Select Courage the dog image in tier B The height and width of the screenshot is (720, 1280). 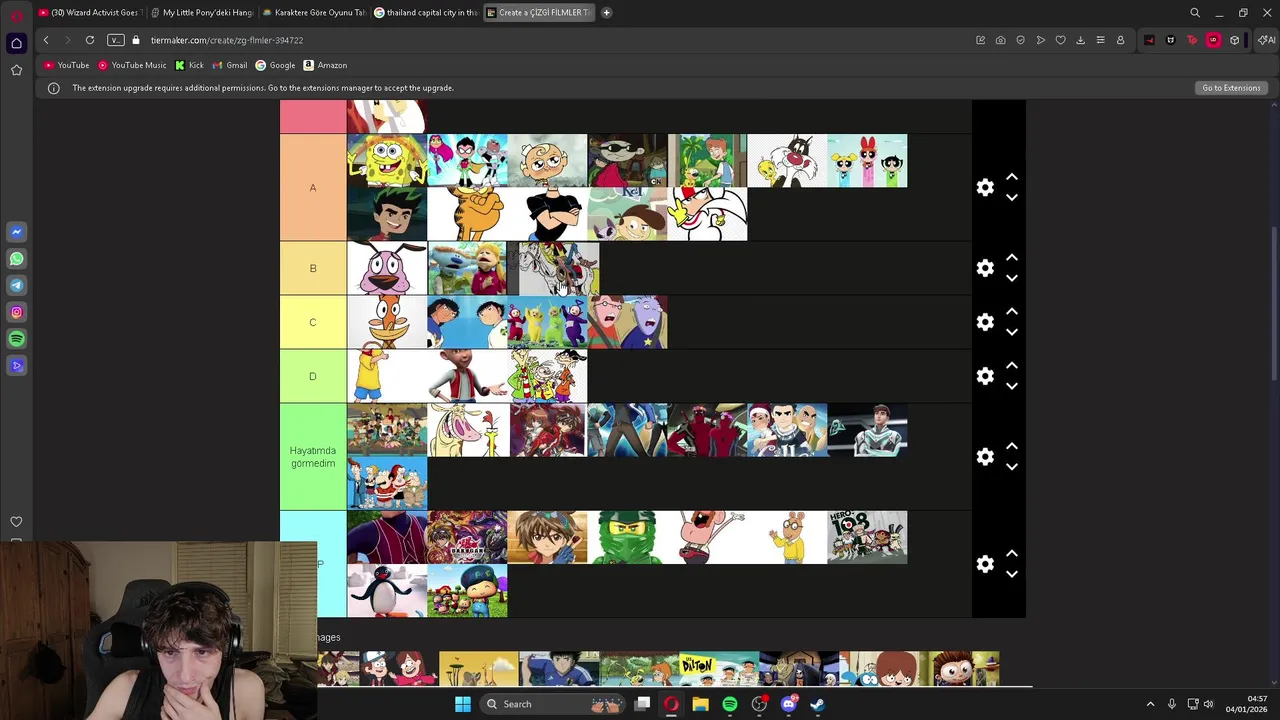pos(387,268)
